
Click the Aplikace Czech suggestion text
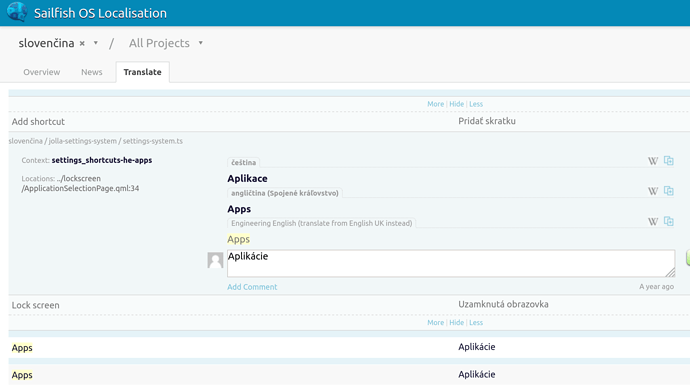point(247,178)
